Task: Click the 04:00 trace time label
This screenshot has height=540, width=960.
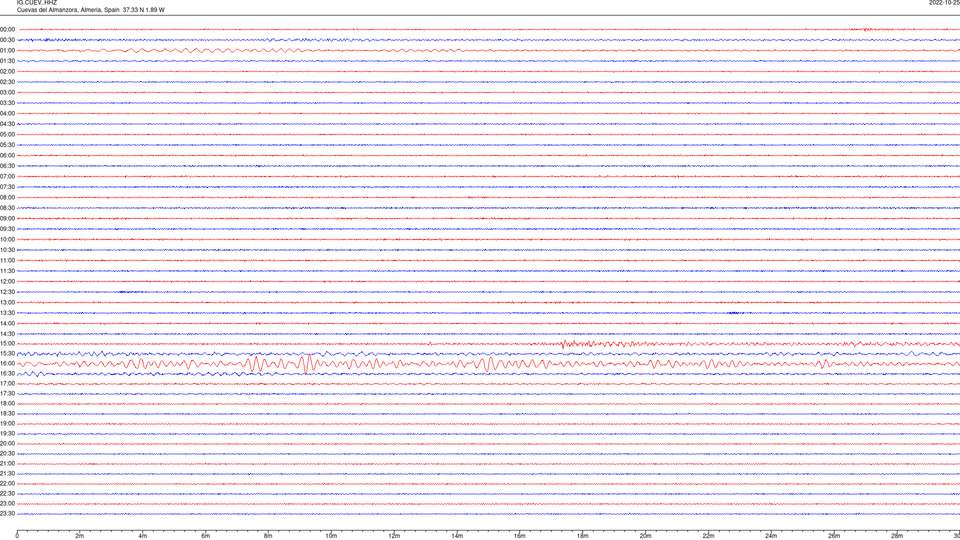Action: (7, 113)
